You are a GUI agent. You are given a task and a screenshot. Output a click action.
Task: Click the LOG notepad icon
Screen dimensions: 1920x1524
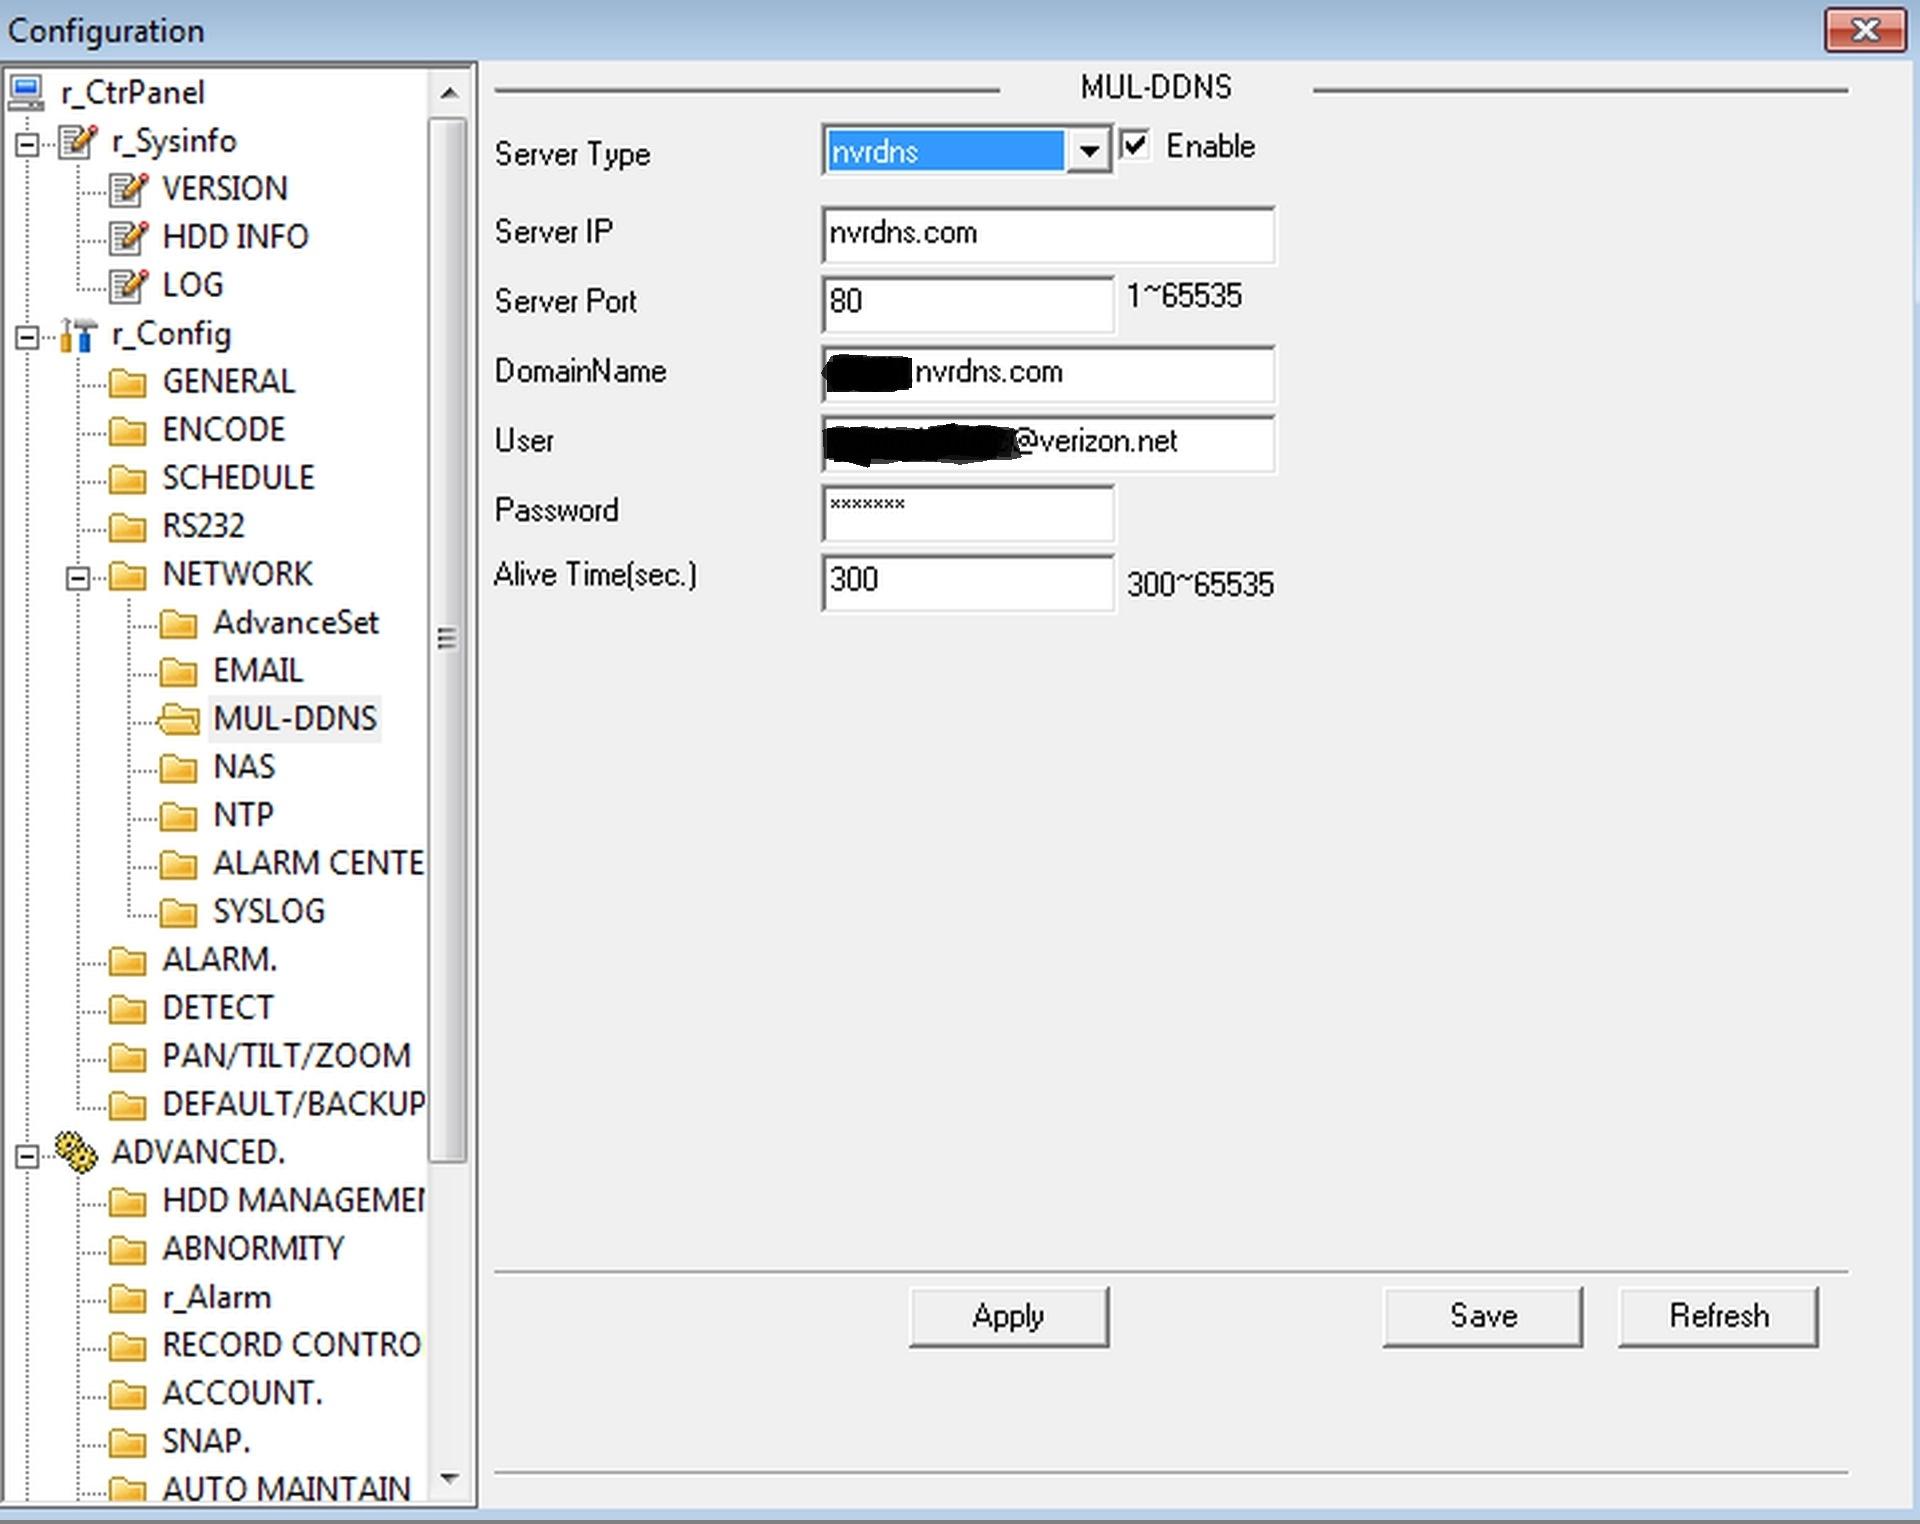pos(128,285)
